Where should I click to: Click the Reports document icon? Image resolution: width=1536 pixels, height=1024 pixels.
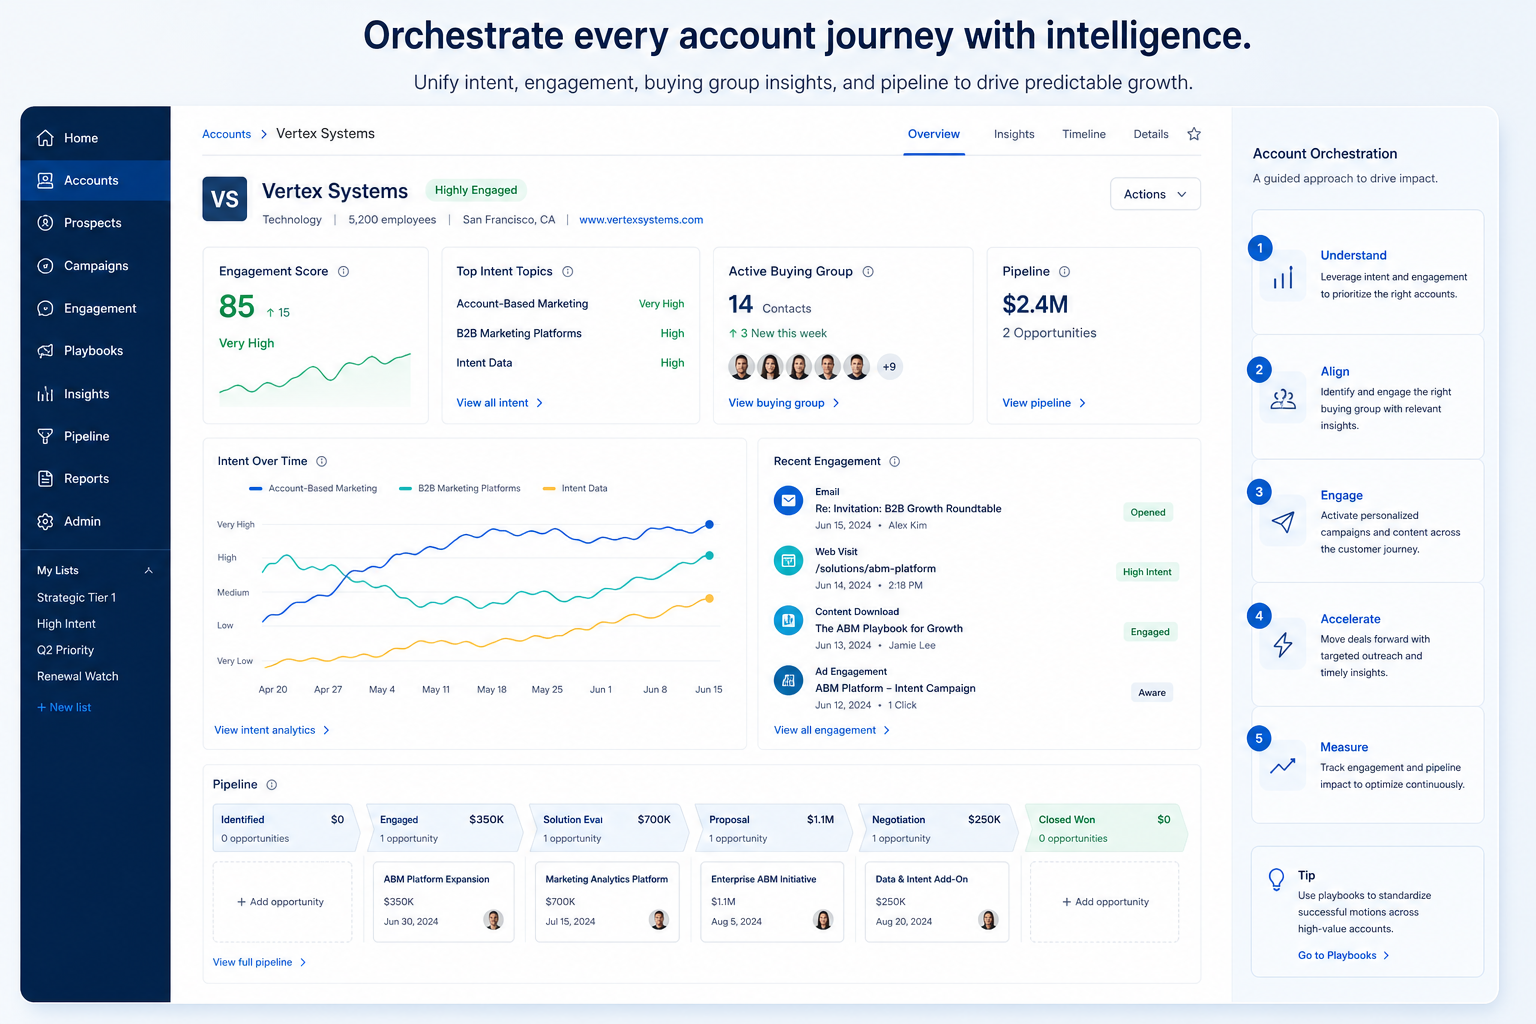pos(45,479)
